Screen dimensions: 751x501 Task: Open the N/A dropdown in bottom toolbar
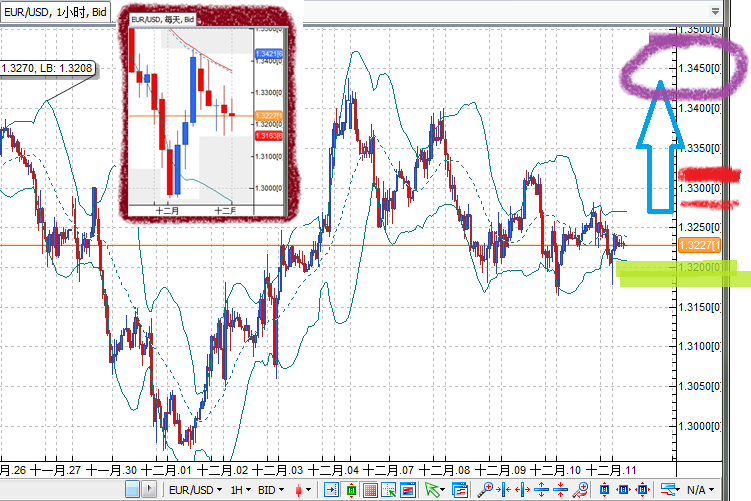[x=700, y=490]
